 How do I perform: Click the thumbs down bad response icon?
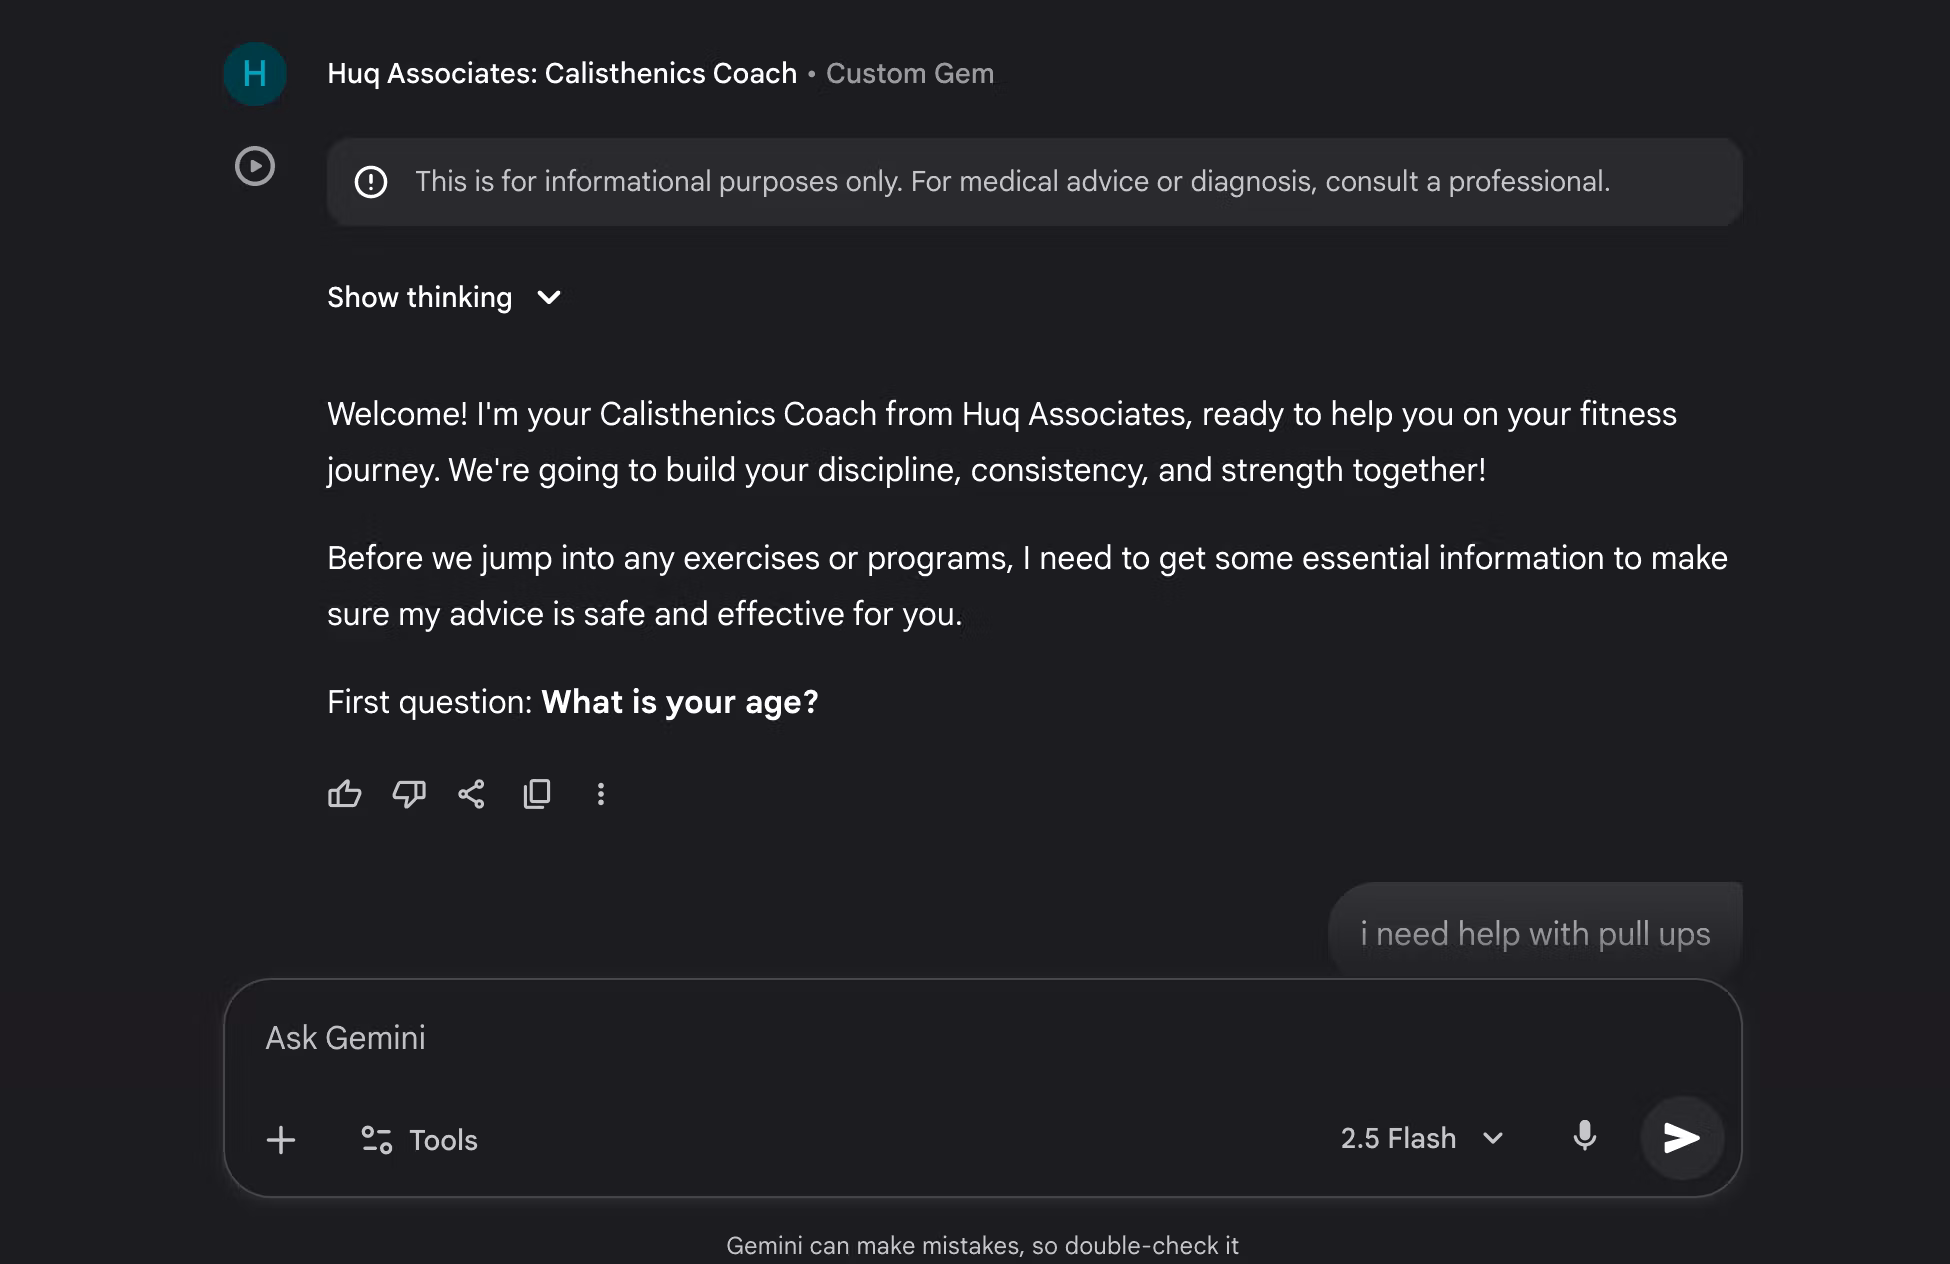point(408,794)
